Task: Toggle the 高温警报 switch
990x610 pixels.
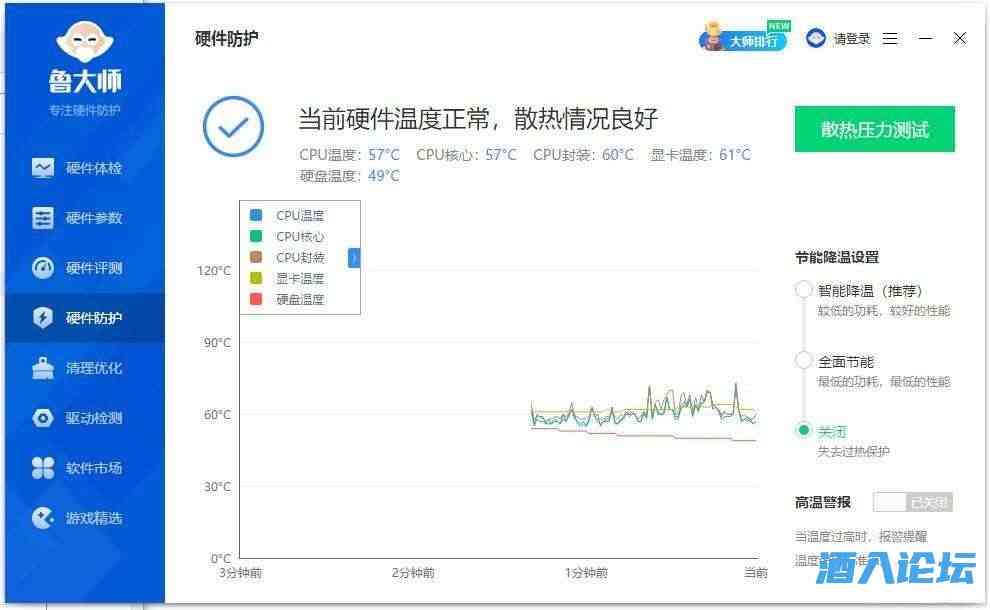Action: pos(913,503)
